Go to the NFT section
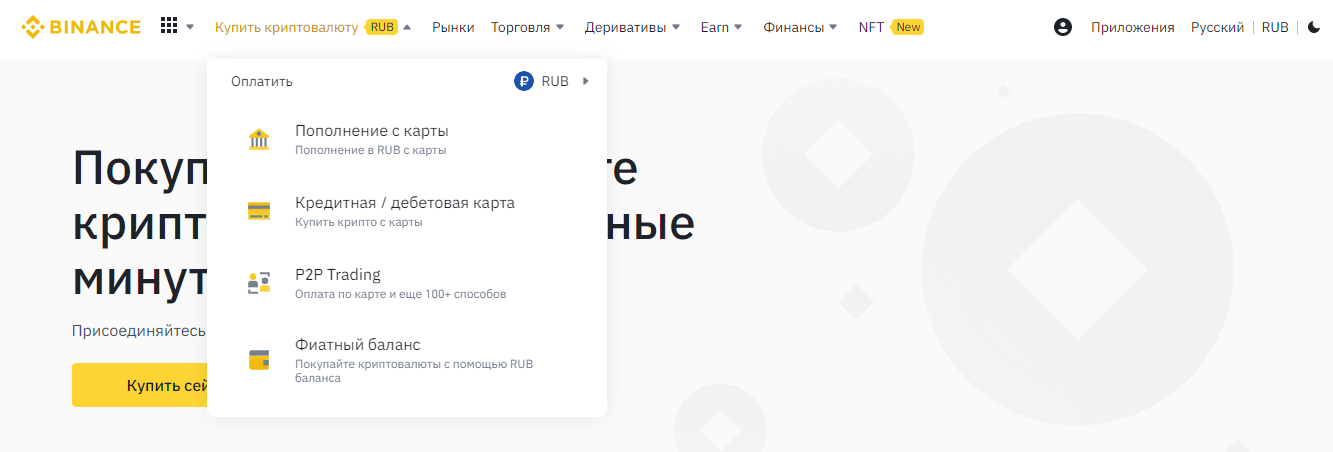The width and height of the screenshot is (1333, 452). tap(871, 27)
